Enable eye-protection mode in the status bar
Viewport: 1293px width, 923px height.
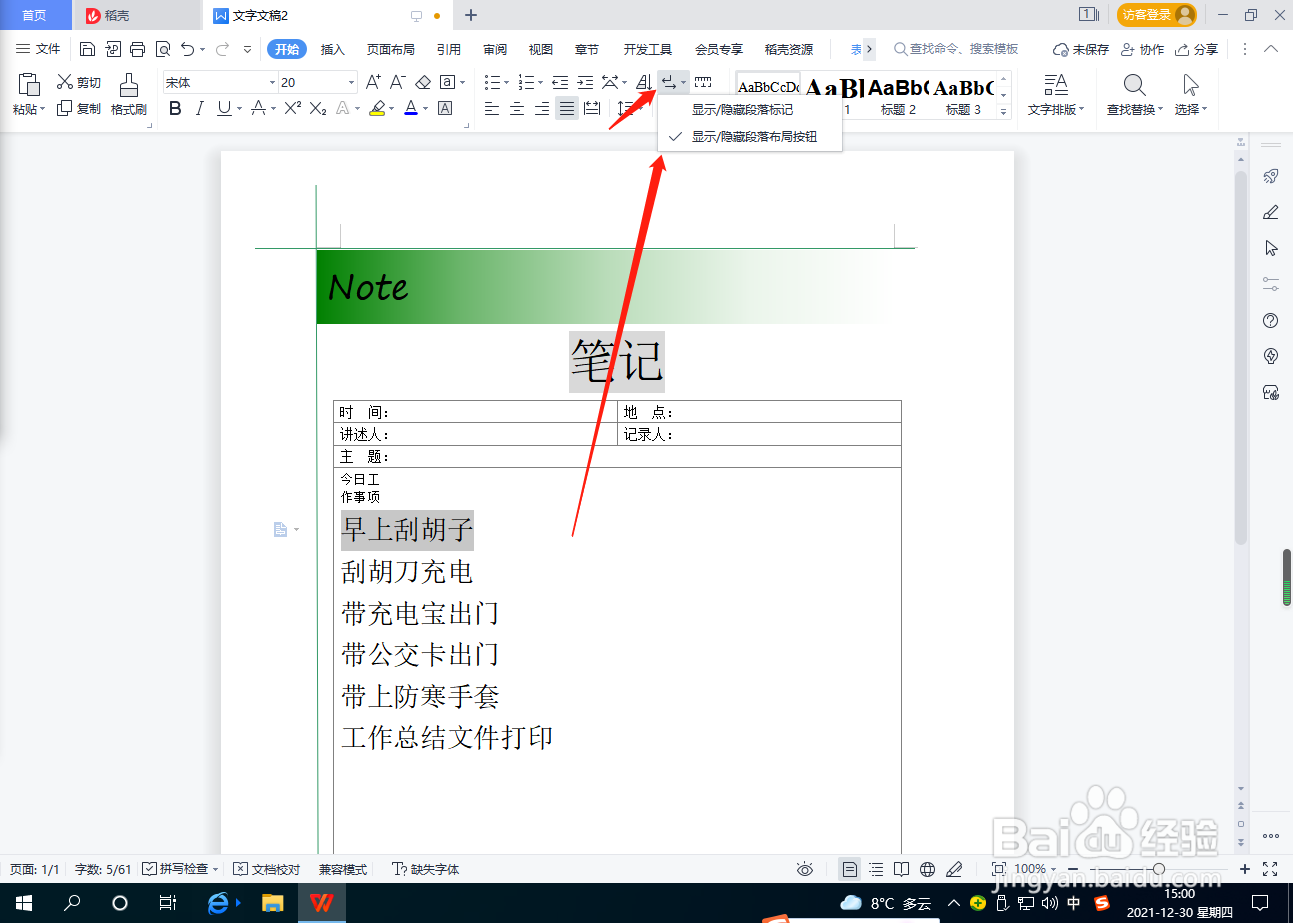tap(805, 869)
